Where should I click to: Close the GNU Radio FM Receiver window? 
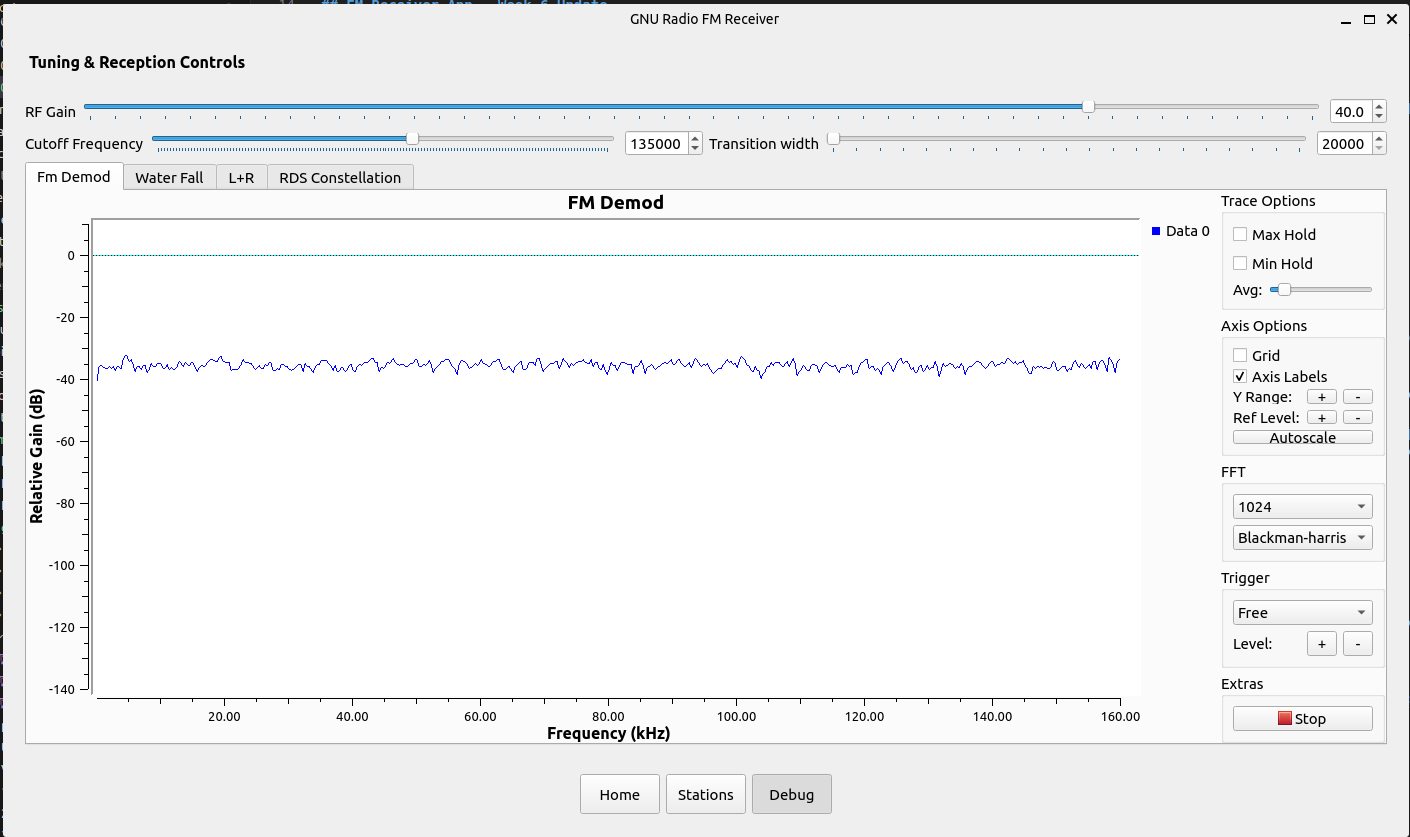[x=1391, y=19]
